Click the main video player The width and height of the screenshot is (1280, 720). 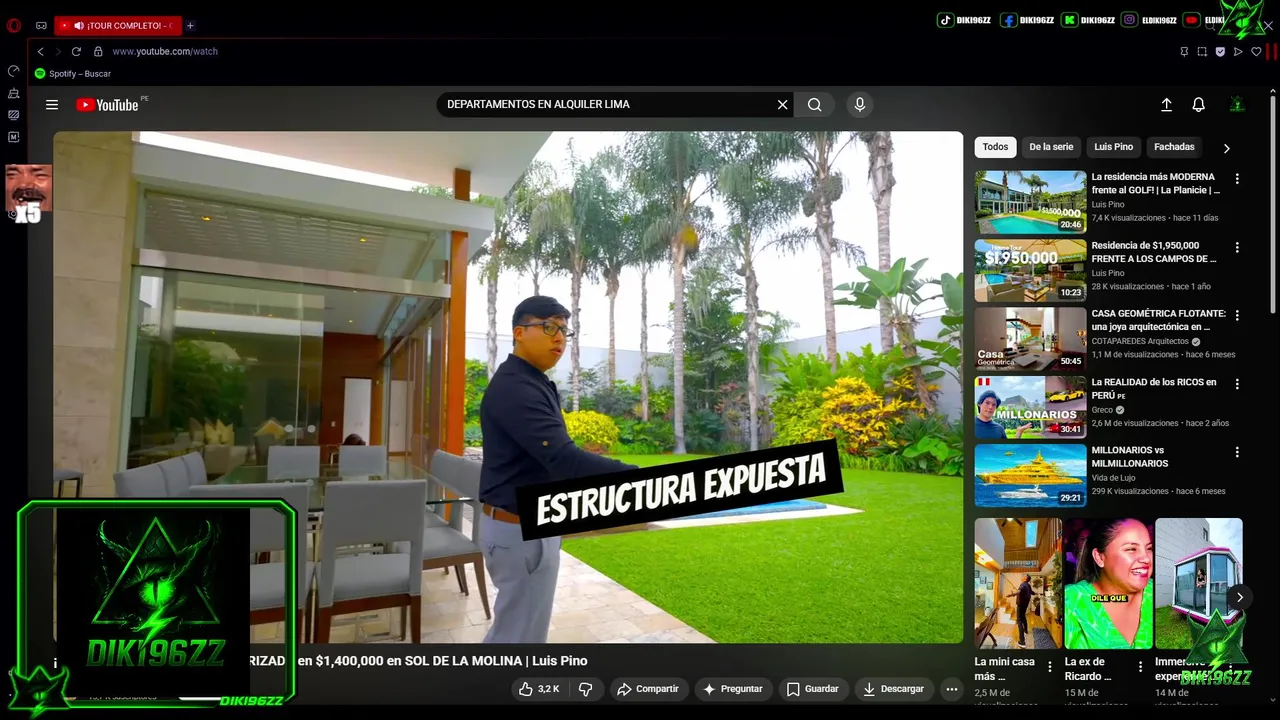(508, 387)
